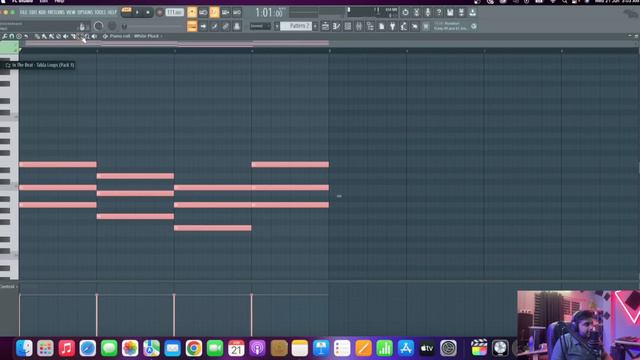Viewport: 640px width, 360px height.
Task: Toggle the metronome
Action: [x=192, y=12]
